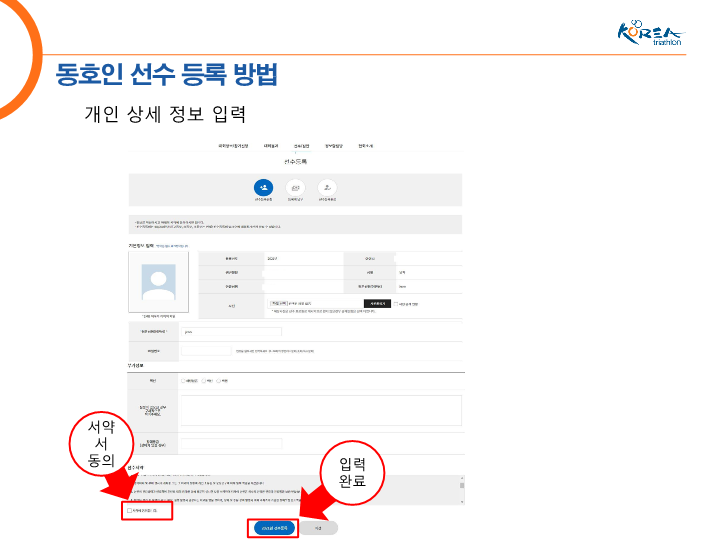Click the terms box scrollbar thumb
The width and height of the screenshot is (720, 540).
coord(462,485)
